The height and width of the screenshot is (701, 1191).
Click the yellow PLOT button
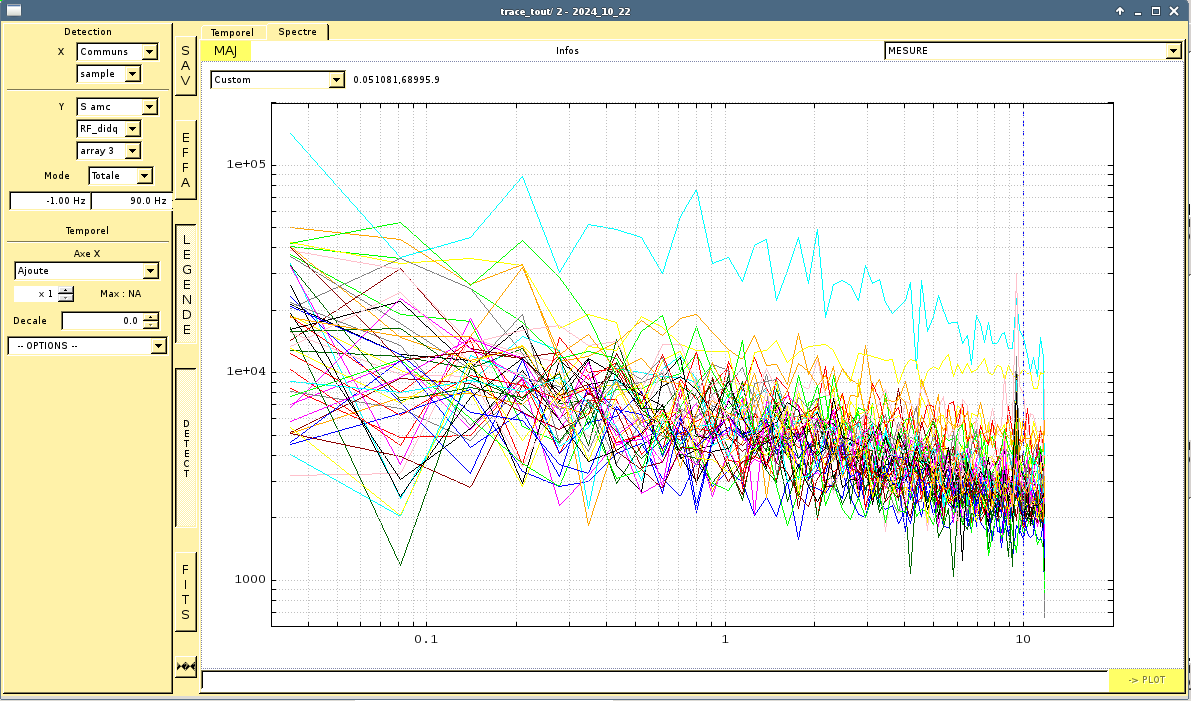pos(1146,680)
